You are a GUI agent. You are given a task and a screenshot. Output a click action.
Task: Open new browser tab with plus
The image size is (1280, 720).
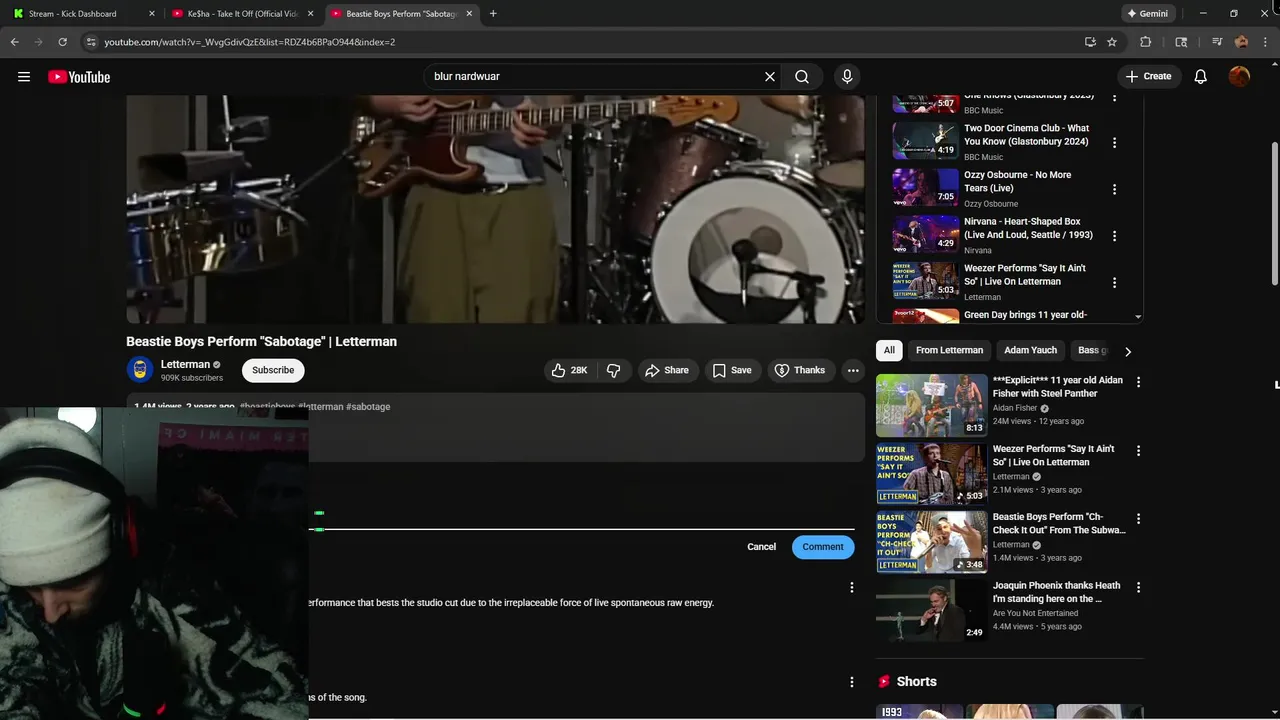coord(493,13)
